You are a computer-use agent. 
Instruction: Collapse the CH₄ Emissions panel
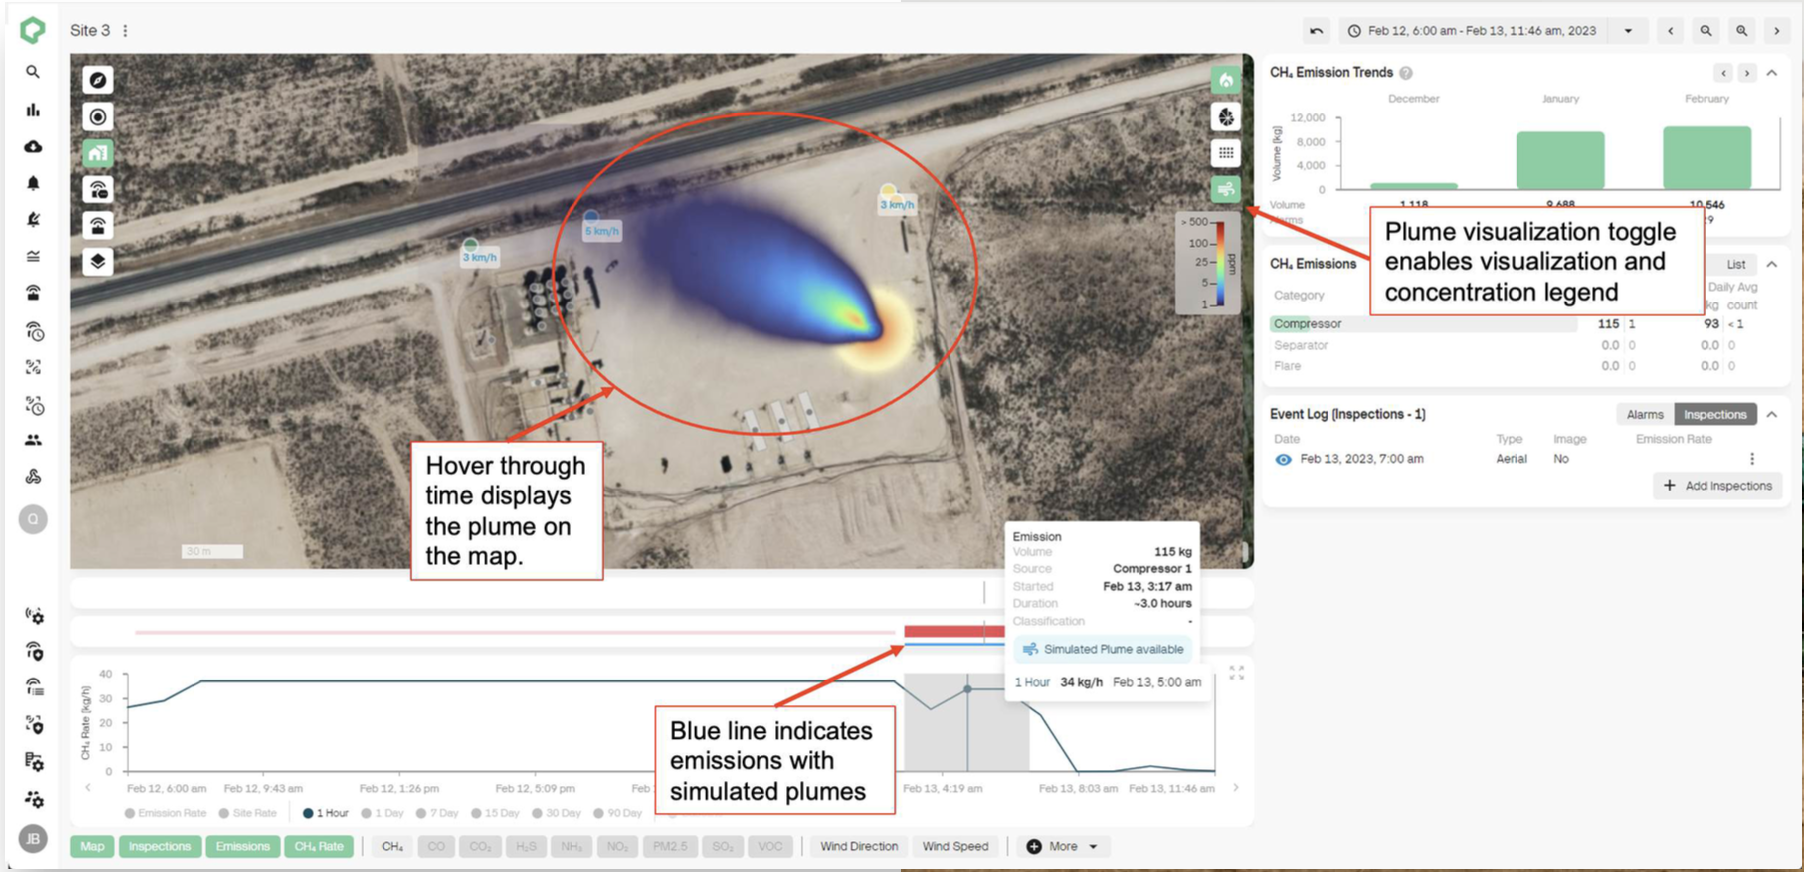click(x=1771, y=264)
